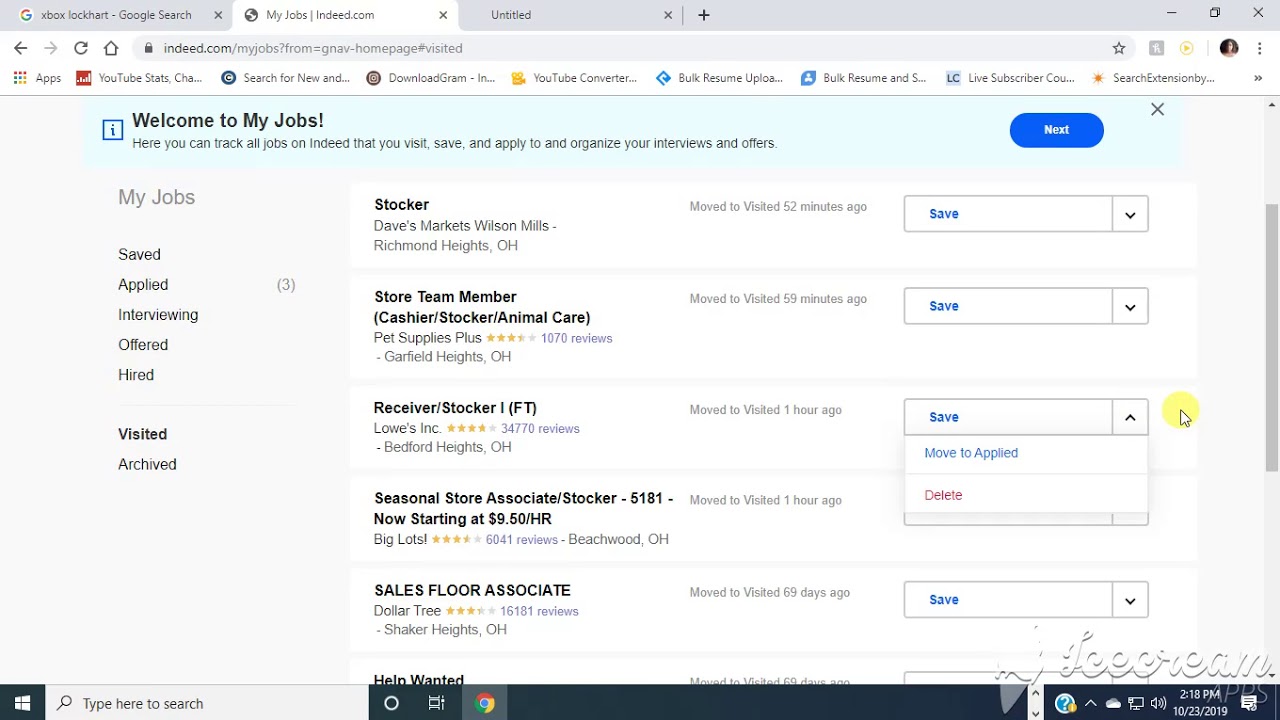Expand options for Dave's Markets Stocker job
1280x720 pixels.
click(1130, 214)
